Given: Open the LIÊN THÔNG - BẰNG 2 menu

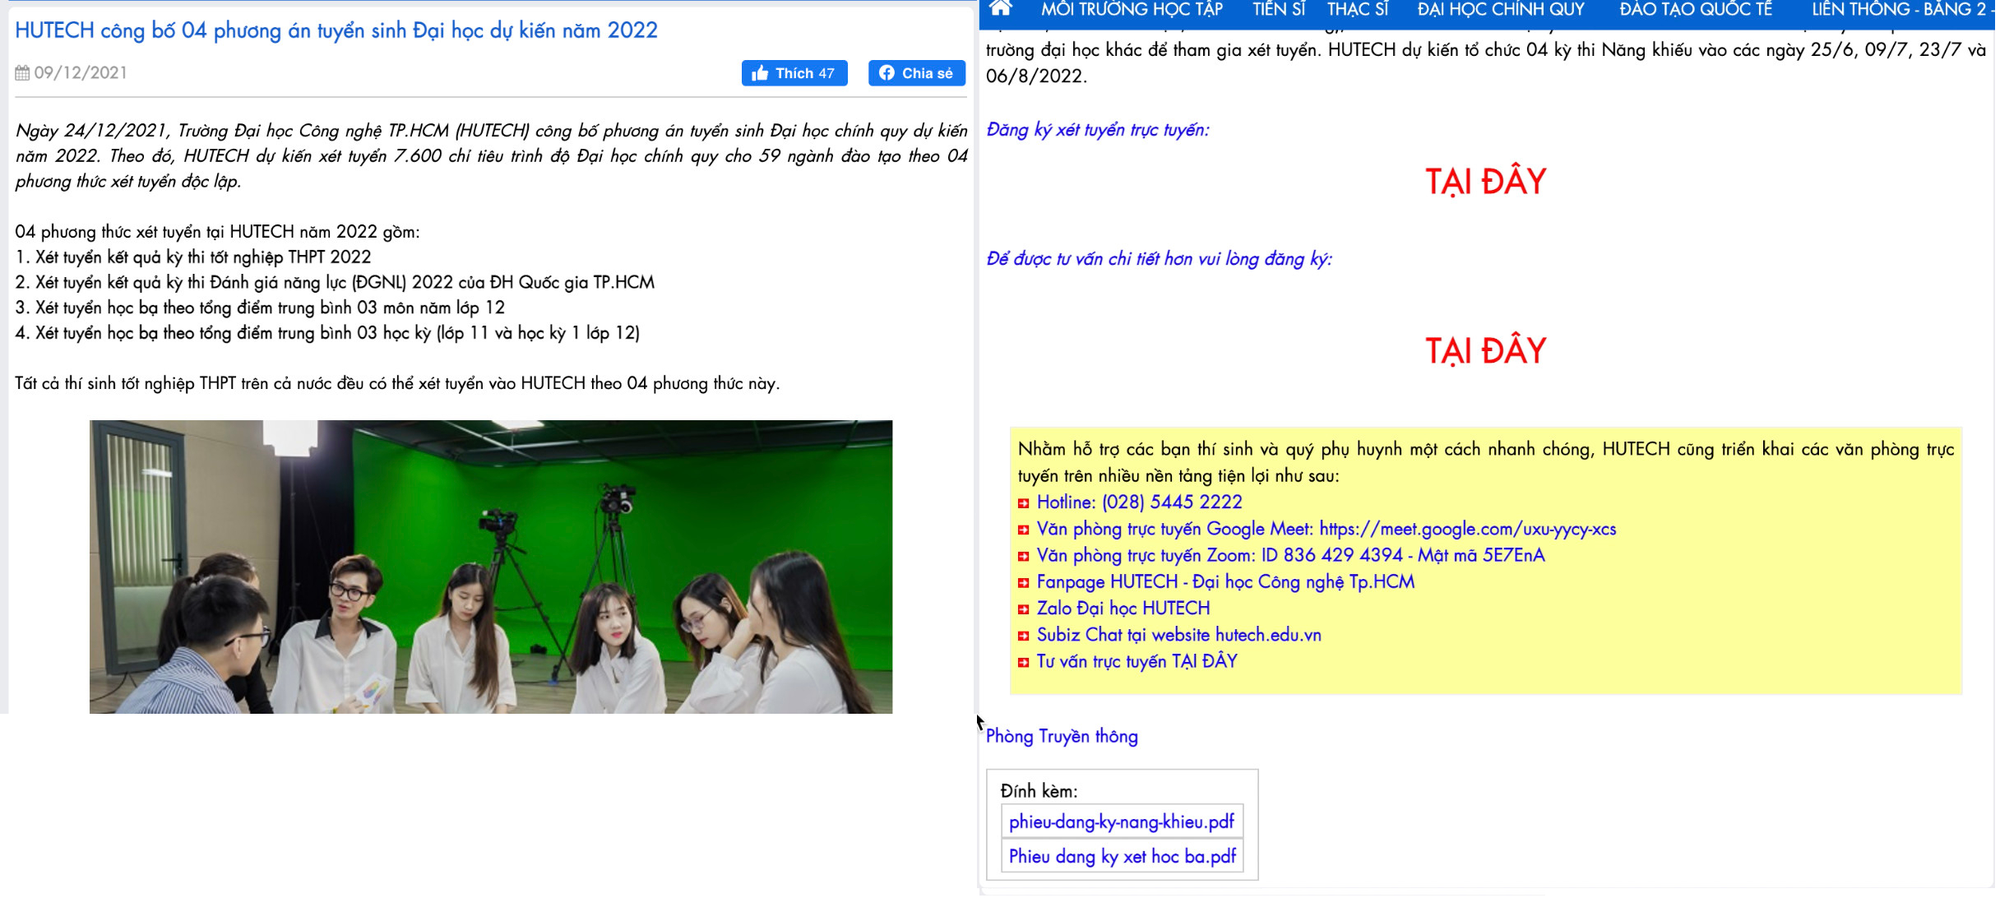Looking at the screenshot, I should point(1900,10).
